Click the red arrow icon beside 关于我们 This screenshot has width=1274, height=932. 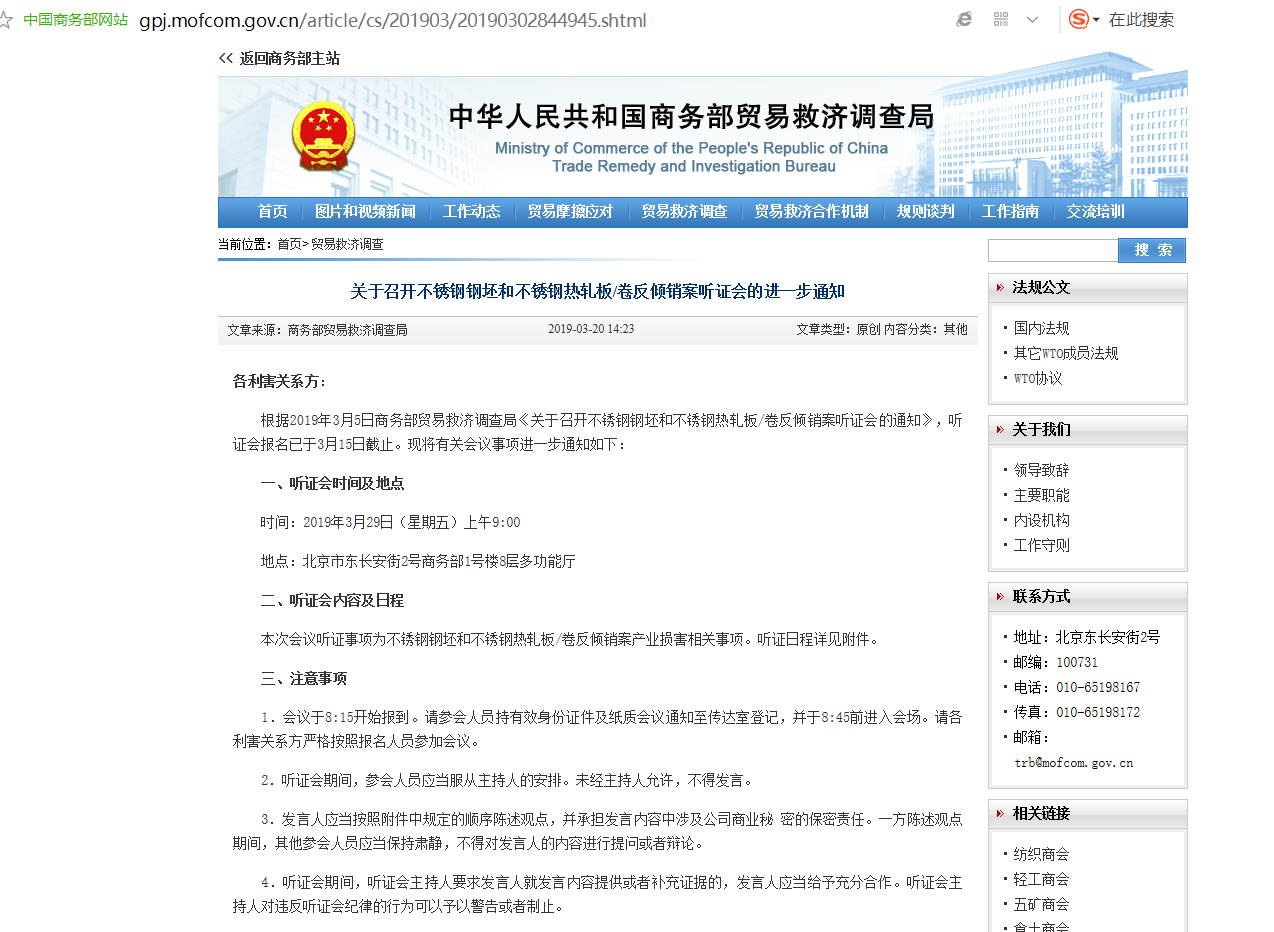(1000, 430)
